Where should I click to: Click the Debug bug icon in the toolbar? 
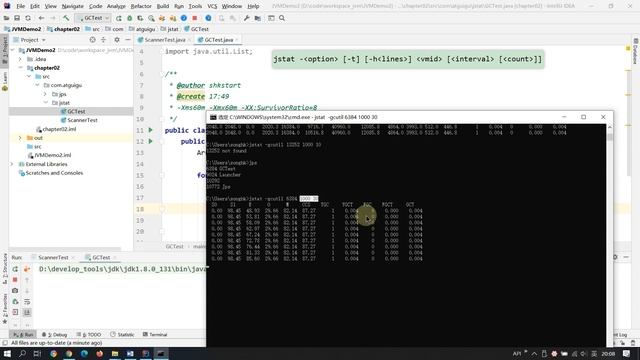pyautogui.click(x=129, y=18)
